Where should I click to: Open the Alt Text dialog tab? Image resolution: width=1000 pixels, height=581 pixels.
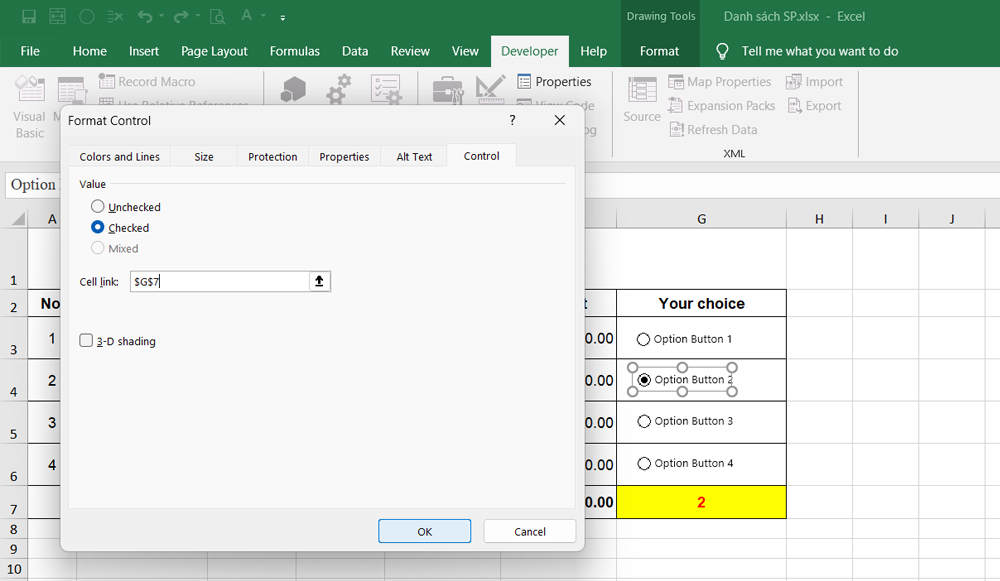[414, 156]
